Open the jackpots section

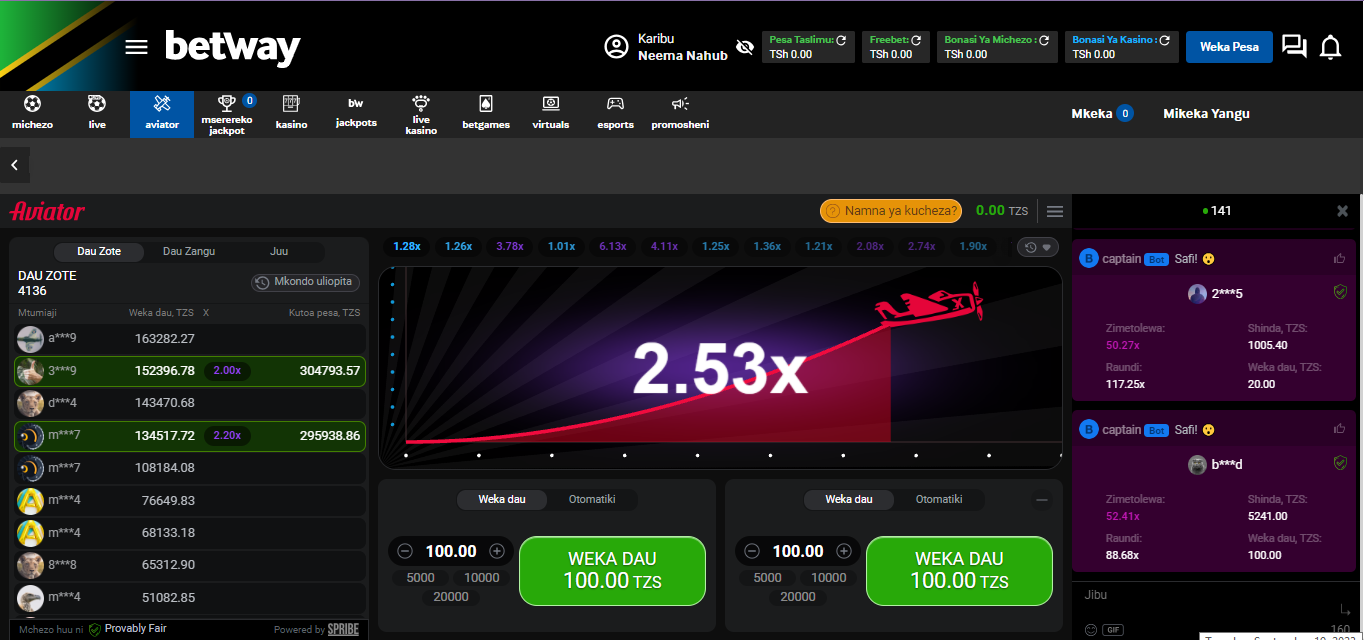click(x=356, y=113)
